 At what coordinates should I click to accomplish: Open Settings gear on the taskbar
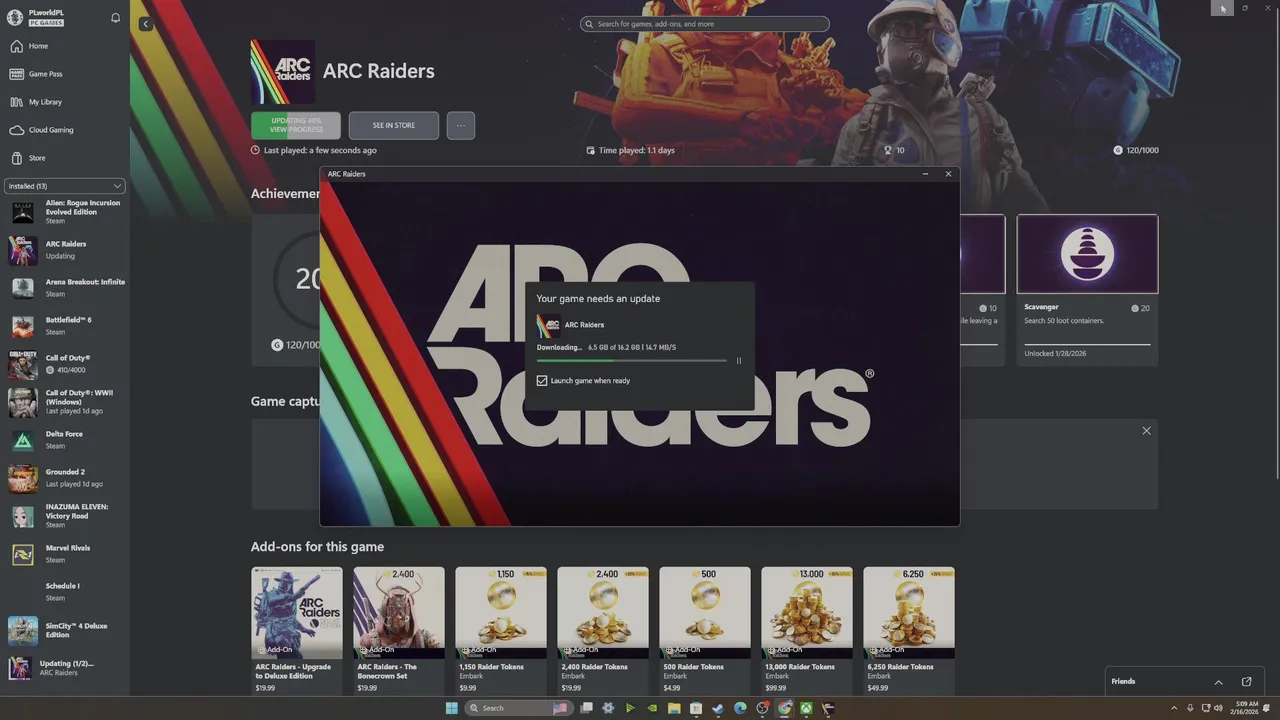coord(608,708)
